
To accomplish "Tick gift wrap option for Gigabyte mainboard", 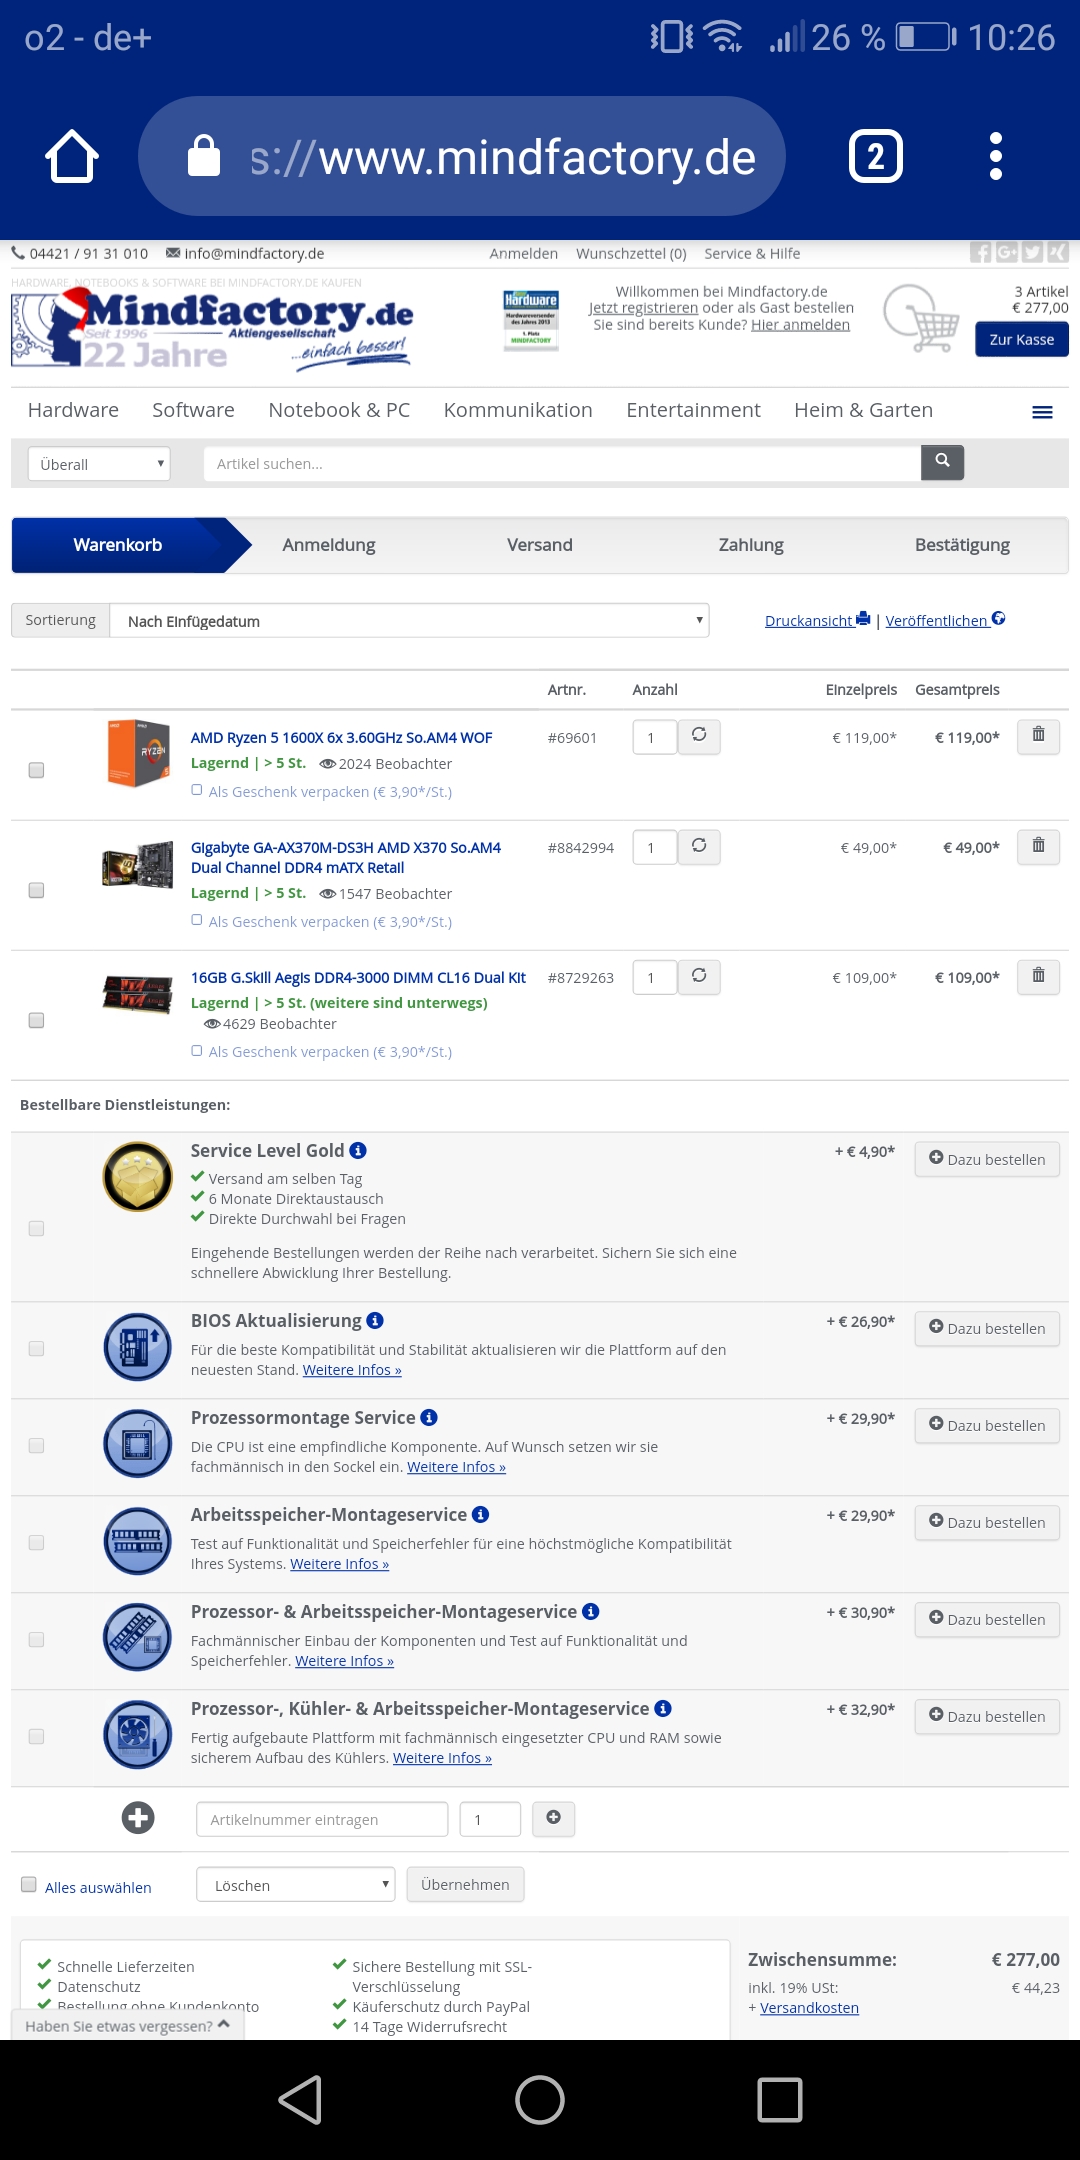I will 197,920.
